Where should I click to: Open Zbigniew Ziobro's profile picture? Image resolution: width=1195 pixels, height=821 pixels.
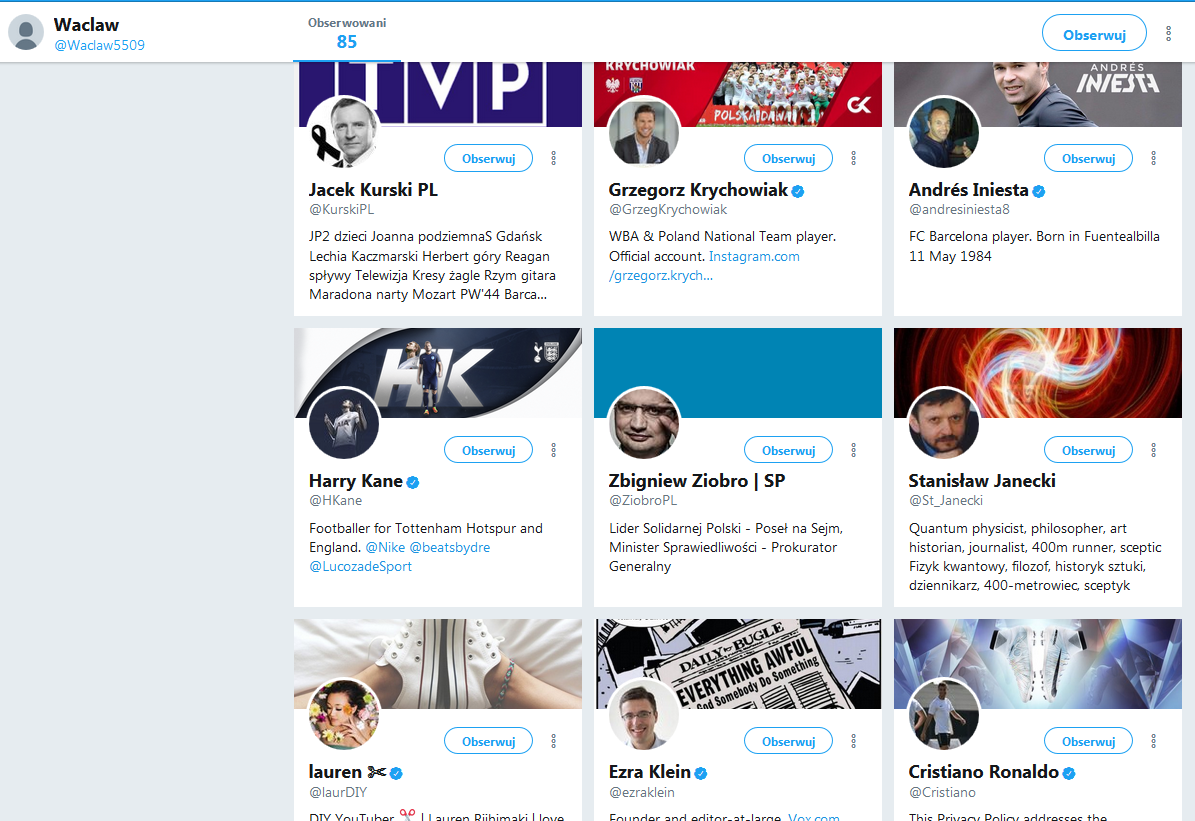644,423
